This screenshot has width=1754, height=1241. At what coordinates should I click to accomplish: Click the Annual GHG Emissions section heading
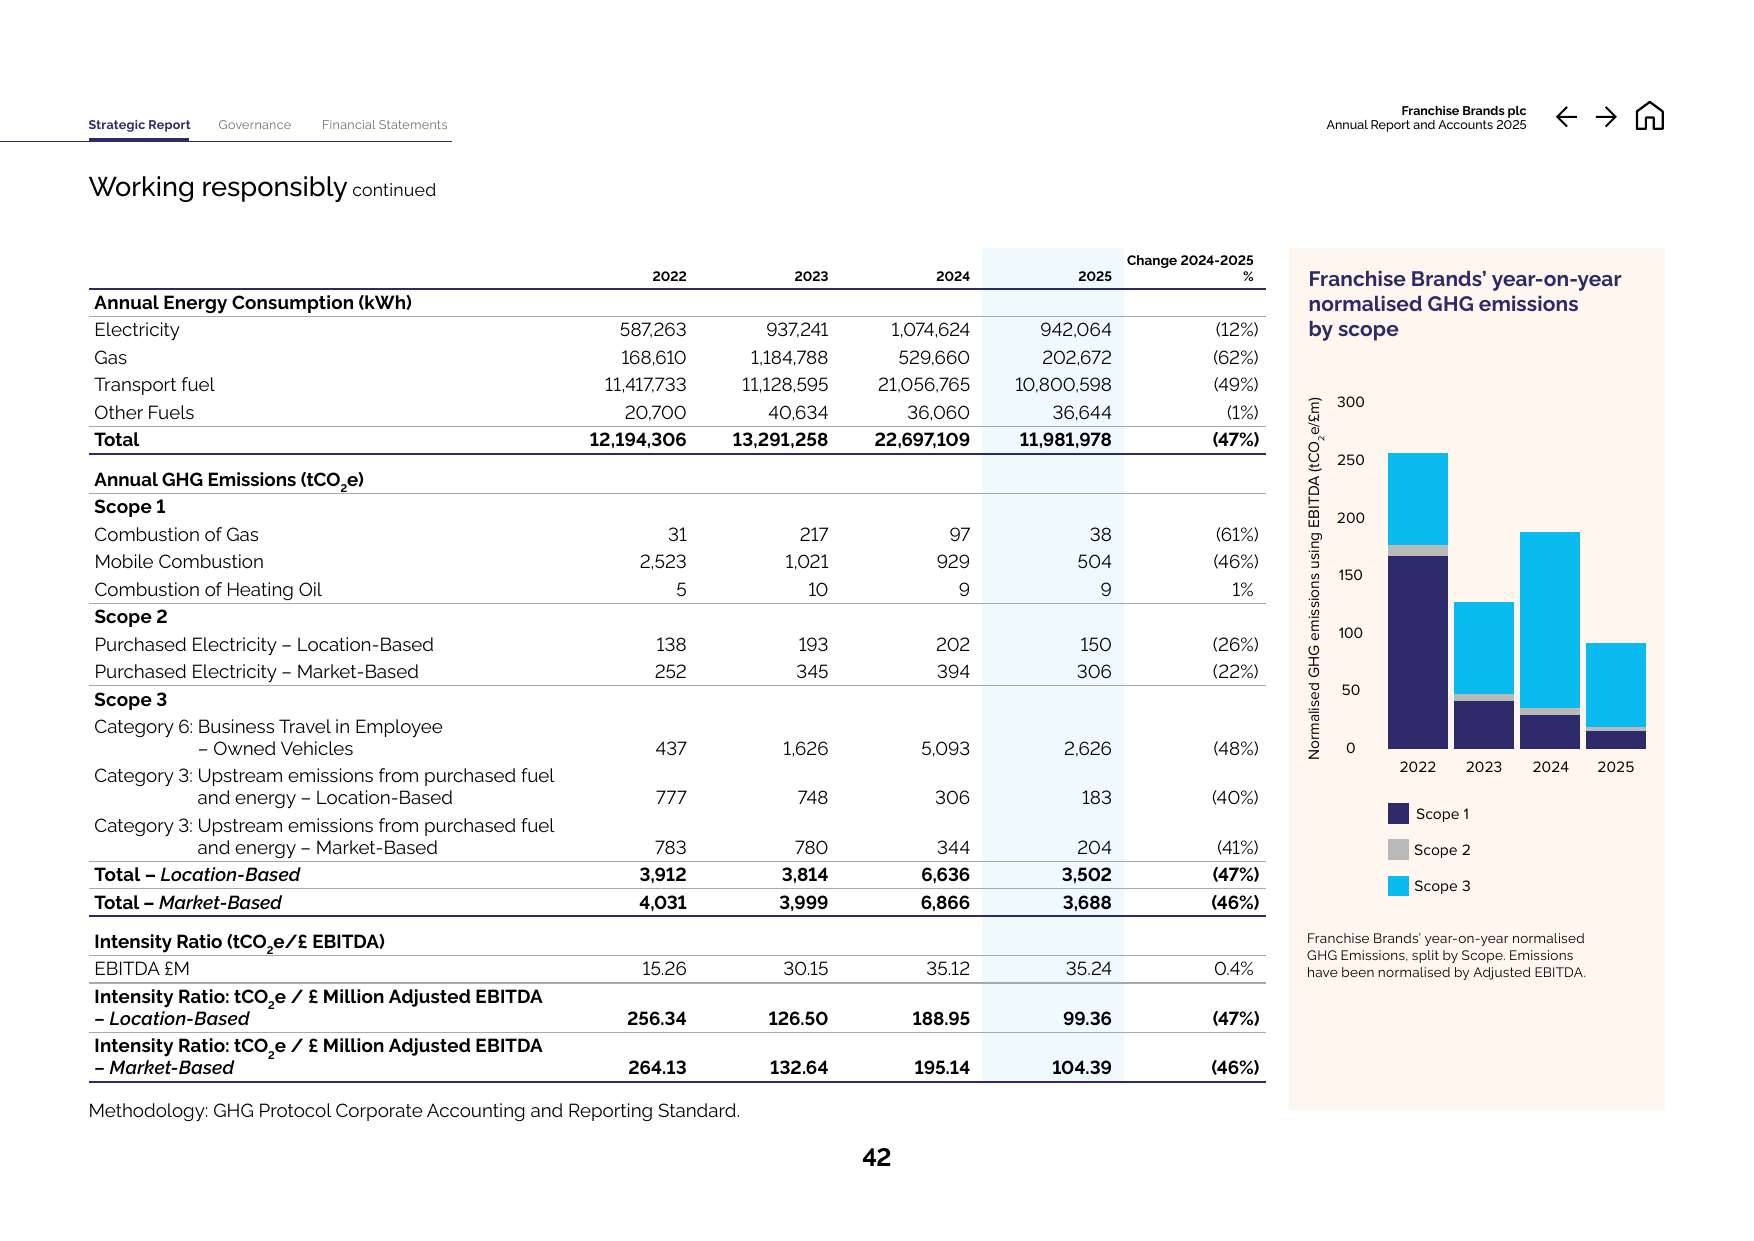click(229, 481)
